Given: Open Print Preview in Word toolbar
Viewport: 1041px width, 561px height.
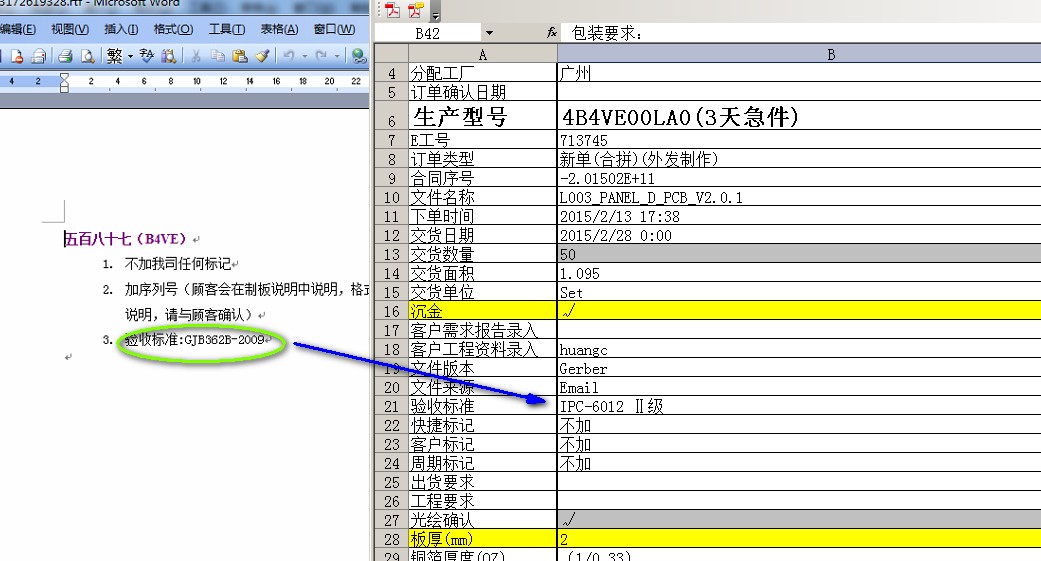Looking at the screenshot, I should (87, 56).
